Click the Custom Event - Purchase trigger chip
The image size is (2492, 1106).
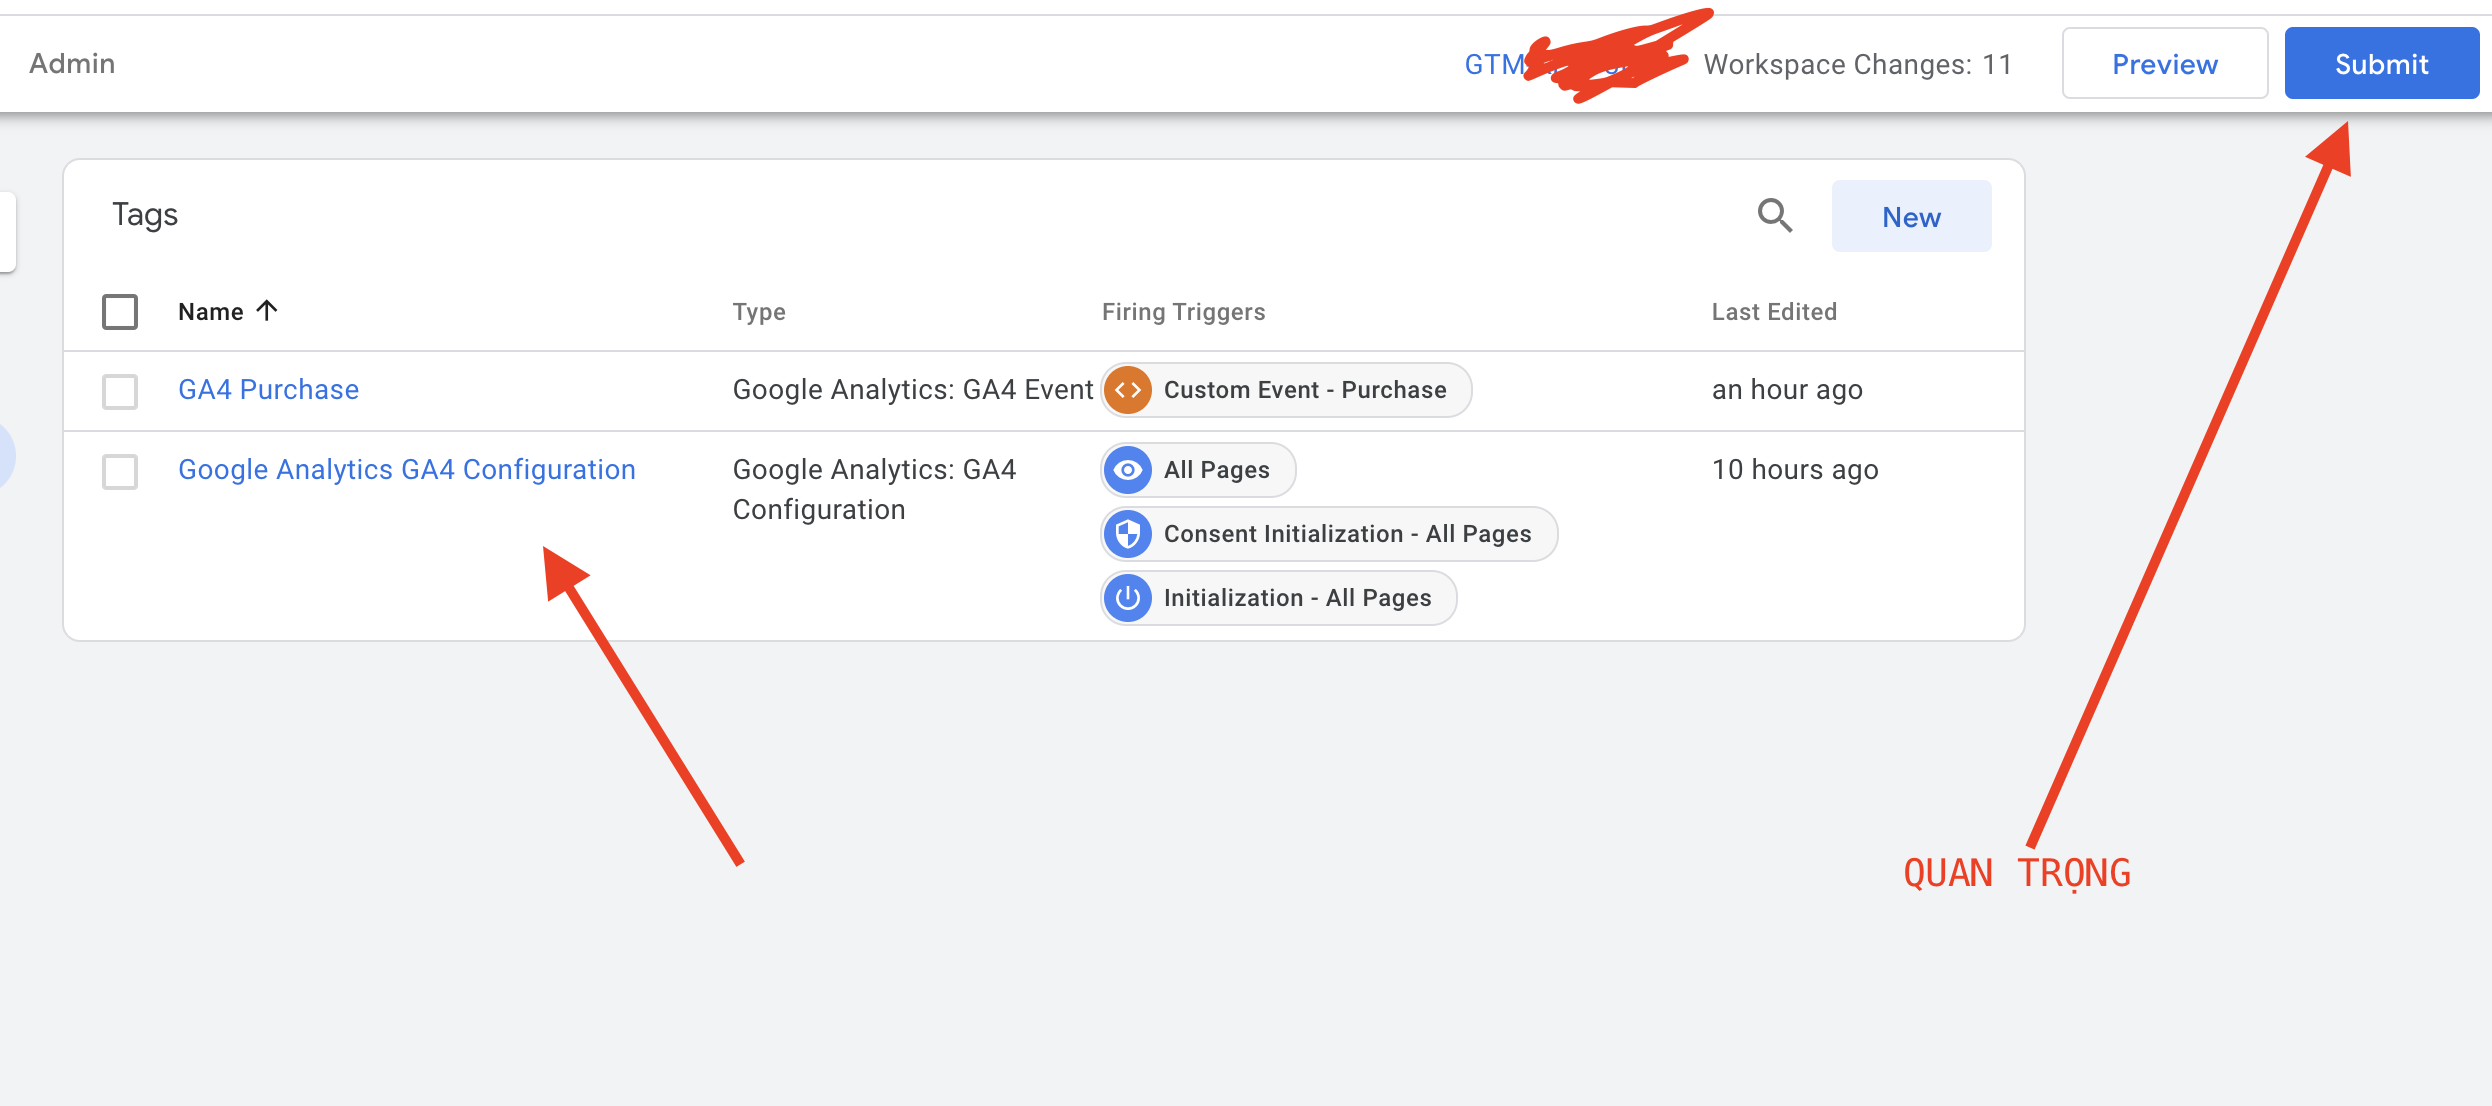[x=1304, y=390]
